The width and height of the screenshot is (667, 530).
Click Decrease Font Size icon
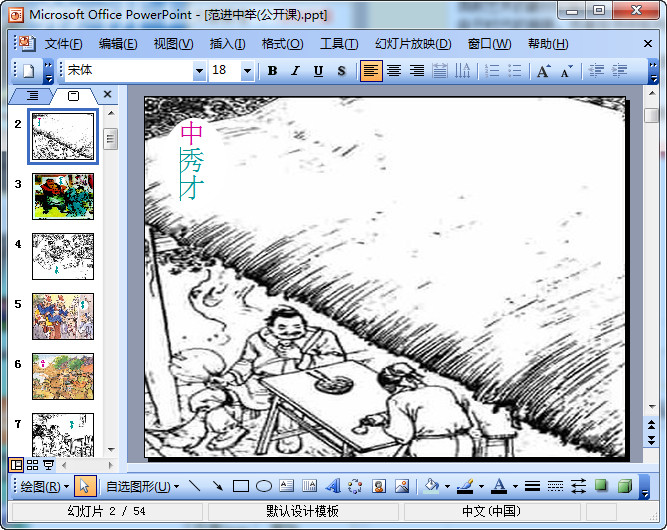tap(567, 71)
